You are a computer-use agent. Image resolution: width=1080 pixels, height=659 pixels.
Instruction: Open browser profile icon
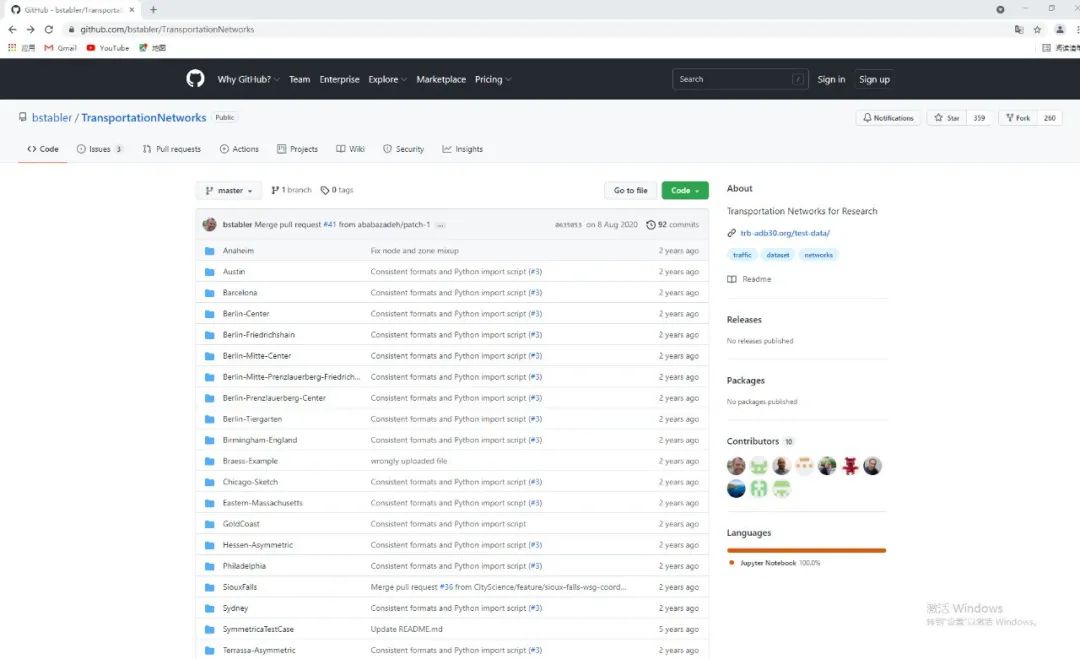click(x=1060, y=30)
